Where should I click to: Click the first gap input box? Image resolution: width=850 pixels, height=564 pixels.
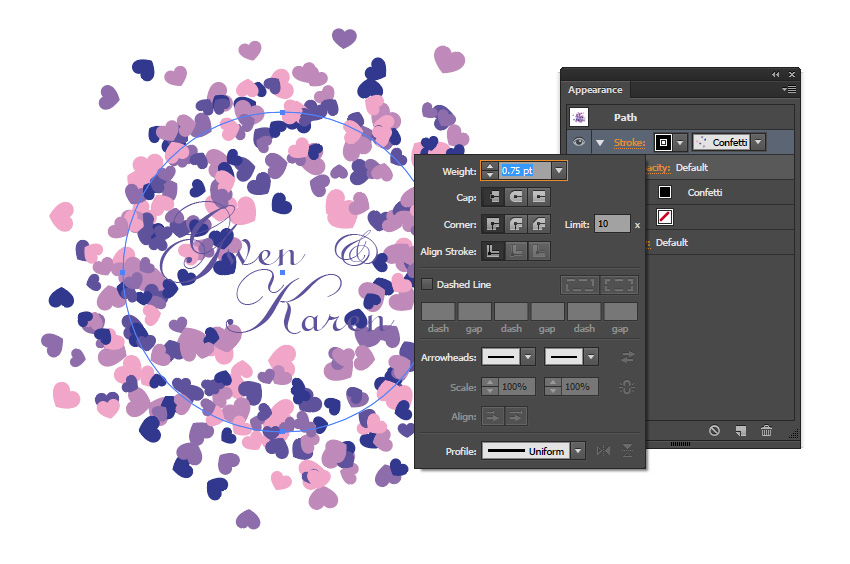coord(474,311)
